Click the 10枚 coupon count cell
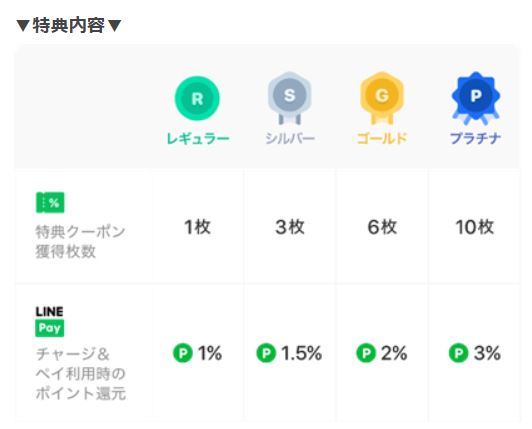The width and height of the screenshot is (532, 429). tap(474, 227)
